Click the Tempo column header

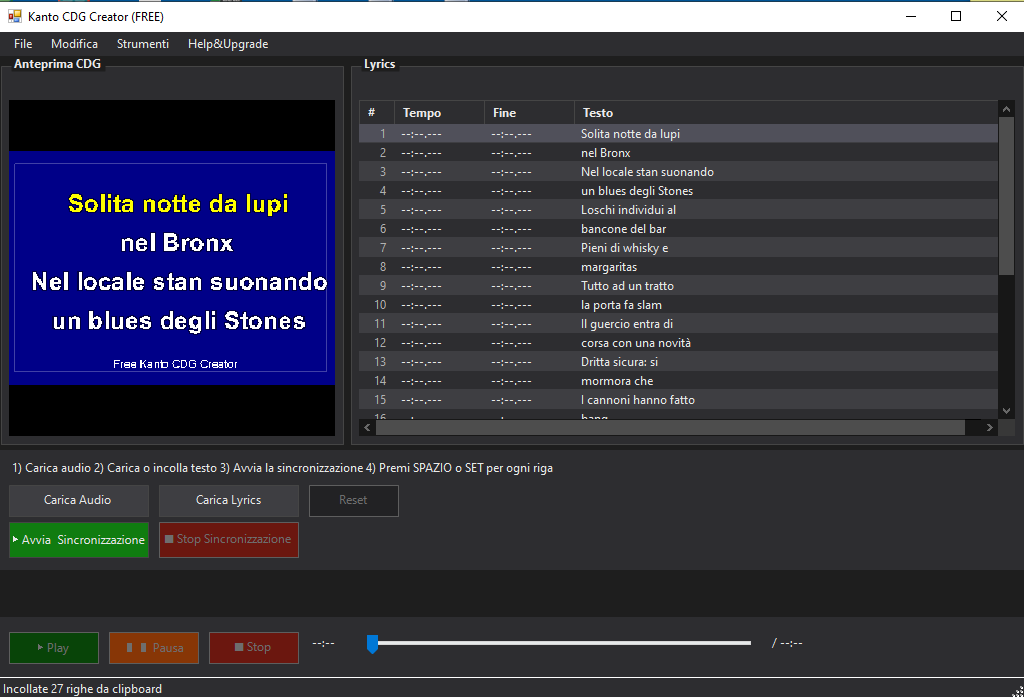coord(438,113)
